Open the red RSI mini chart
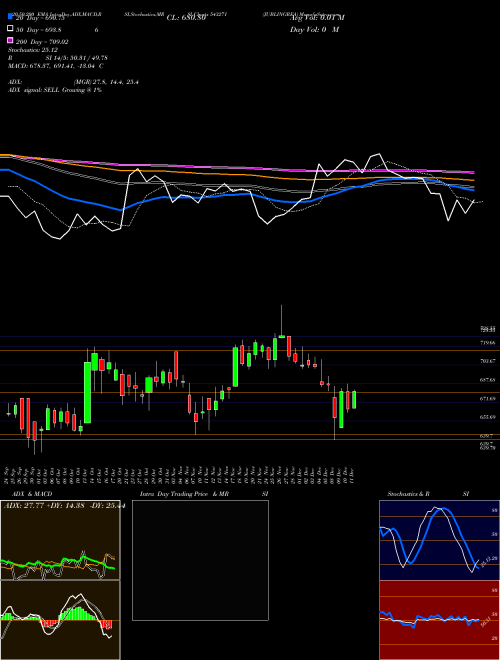 pyautogui.click(x=439, y=620)
